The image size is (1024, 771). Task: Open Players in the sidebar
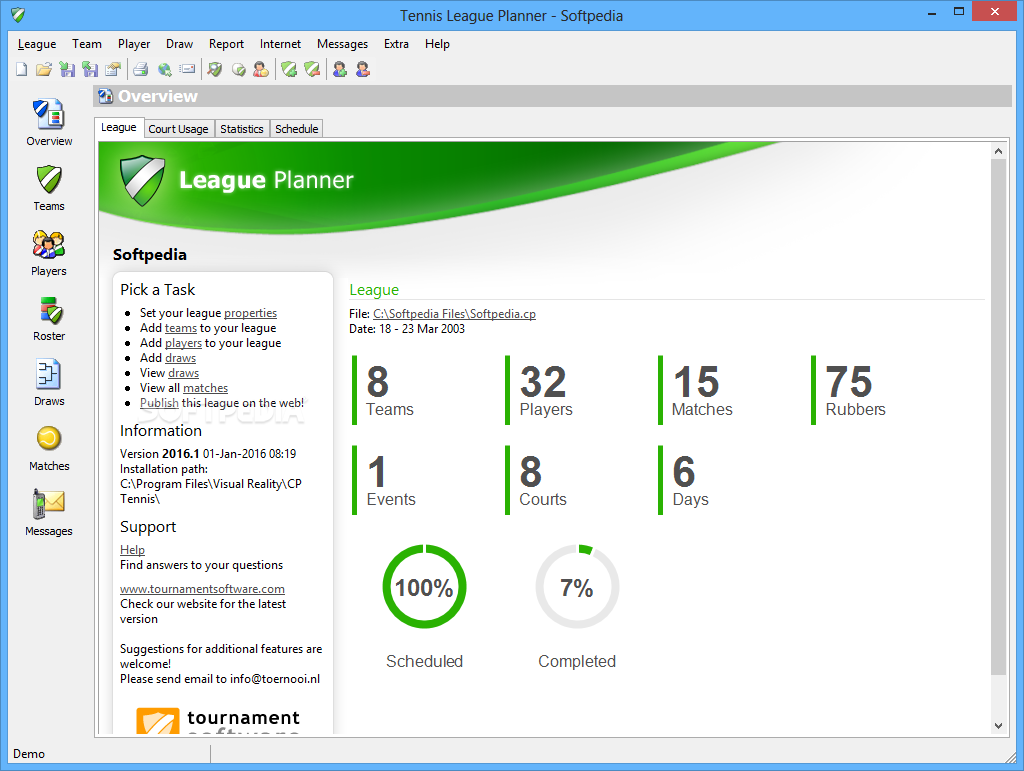[x=49, y=253]
